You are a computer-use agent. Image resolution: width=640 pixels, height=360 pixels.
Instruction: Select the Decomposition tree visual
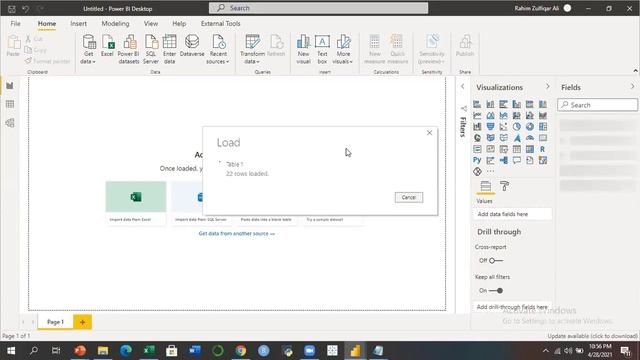click(x=503, y=160)
